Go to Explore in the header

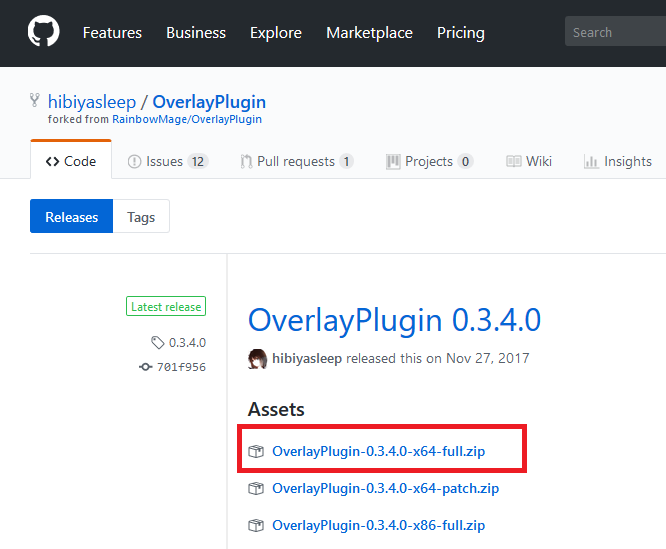276,33
